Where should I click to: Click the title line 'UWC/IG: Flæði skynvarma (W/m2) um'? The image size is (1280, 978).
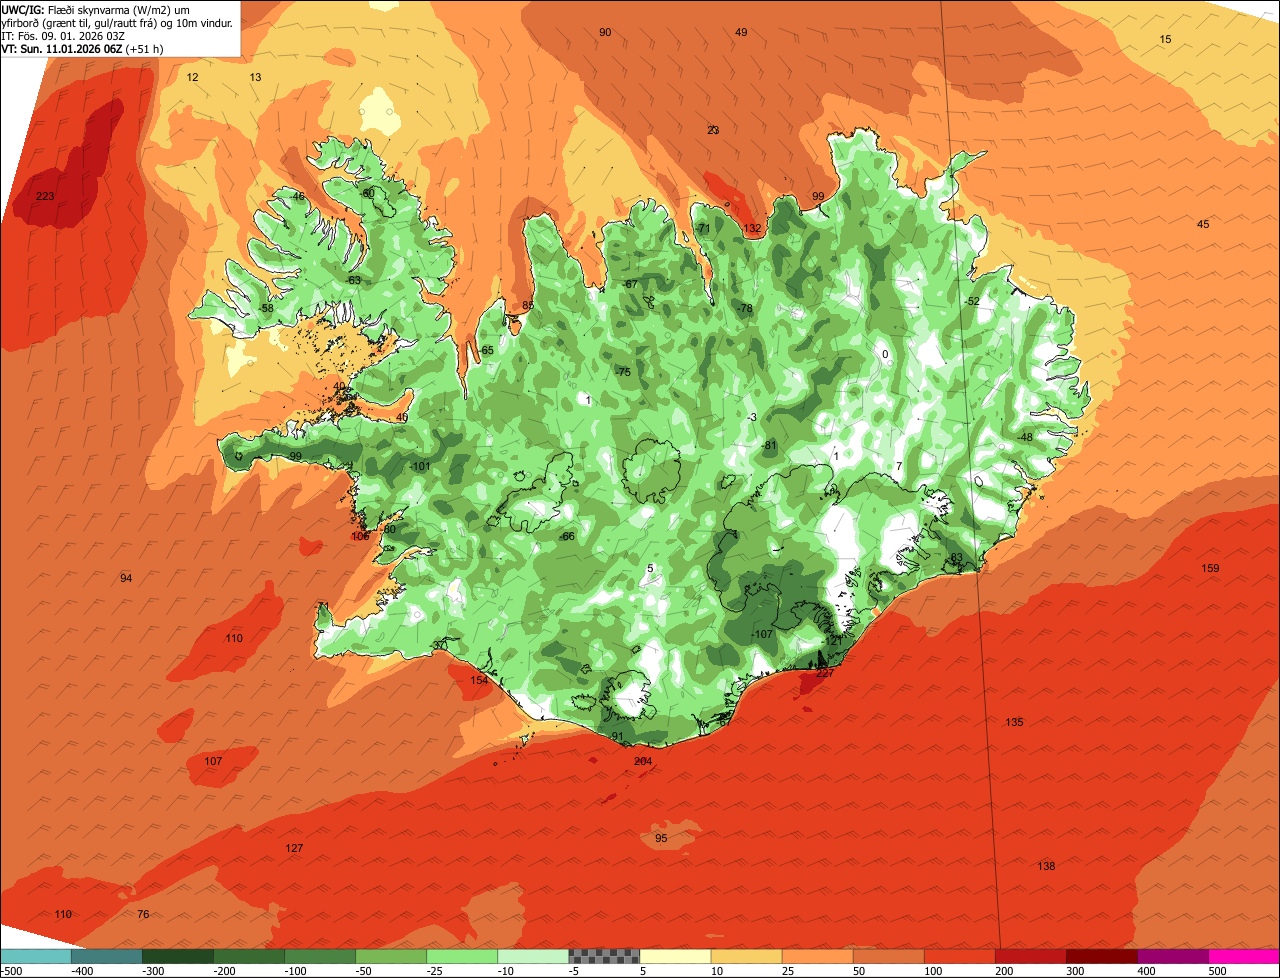(x=96, y=9)
